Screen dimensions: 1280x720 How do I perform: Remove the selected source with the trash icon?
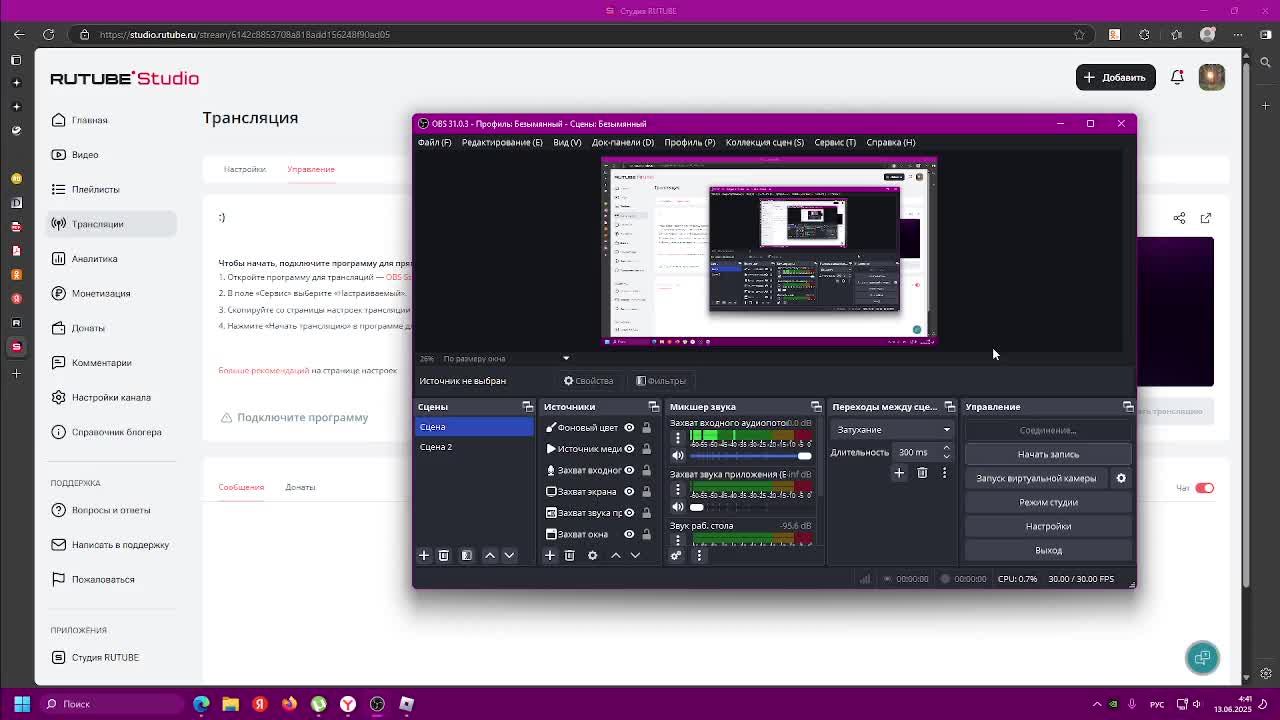(x=570, y=555)
